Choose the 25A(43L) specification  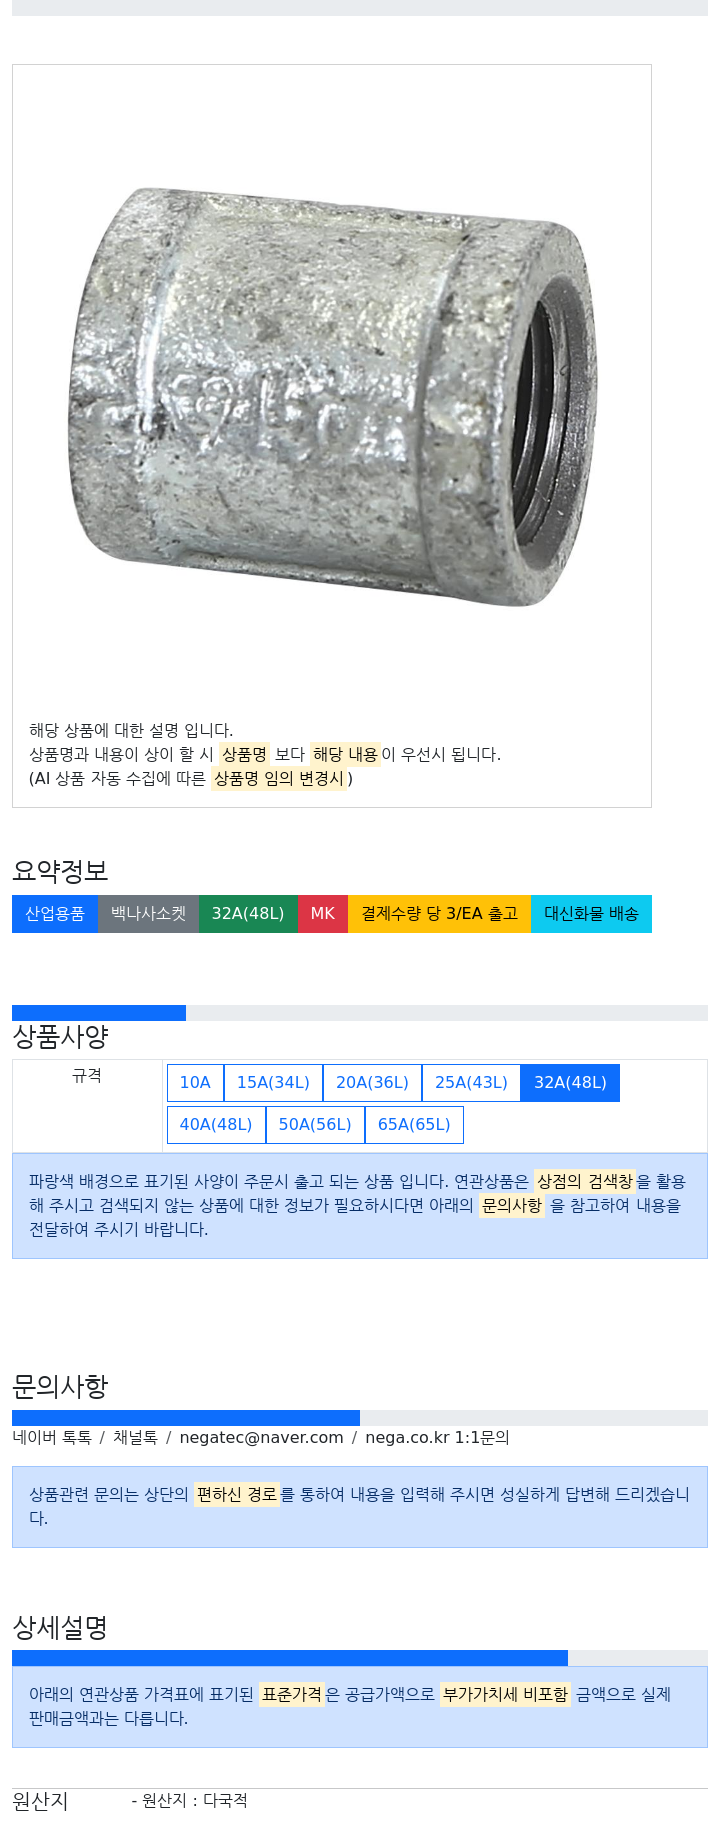click(471, 1082)
